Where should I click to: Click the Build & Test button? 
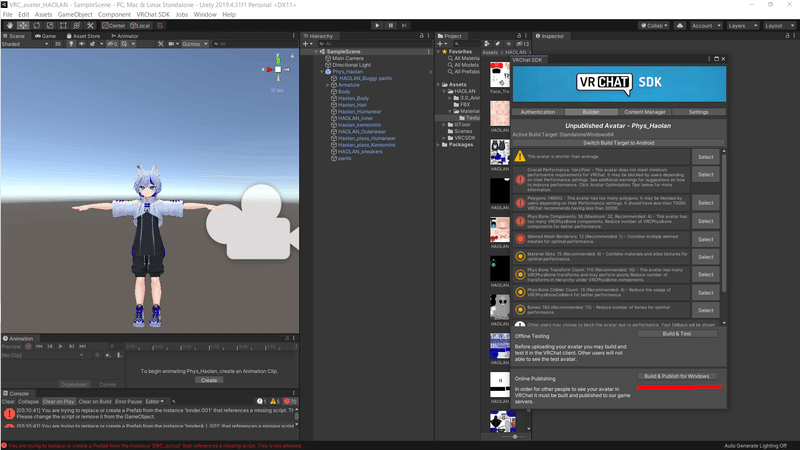point(677,334)
